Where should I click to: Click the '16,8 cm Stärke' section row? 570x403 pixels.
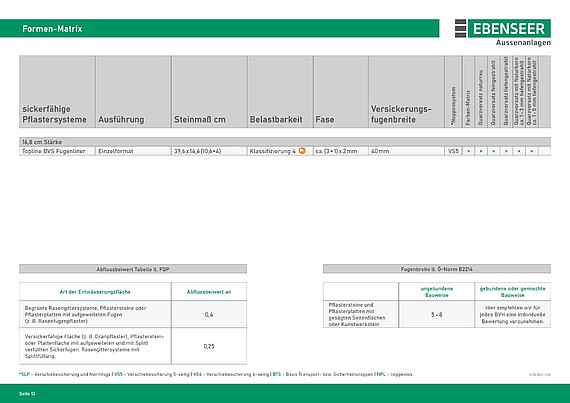coord(285,142)
